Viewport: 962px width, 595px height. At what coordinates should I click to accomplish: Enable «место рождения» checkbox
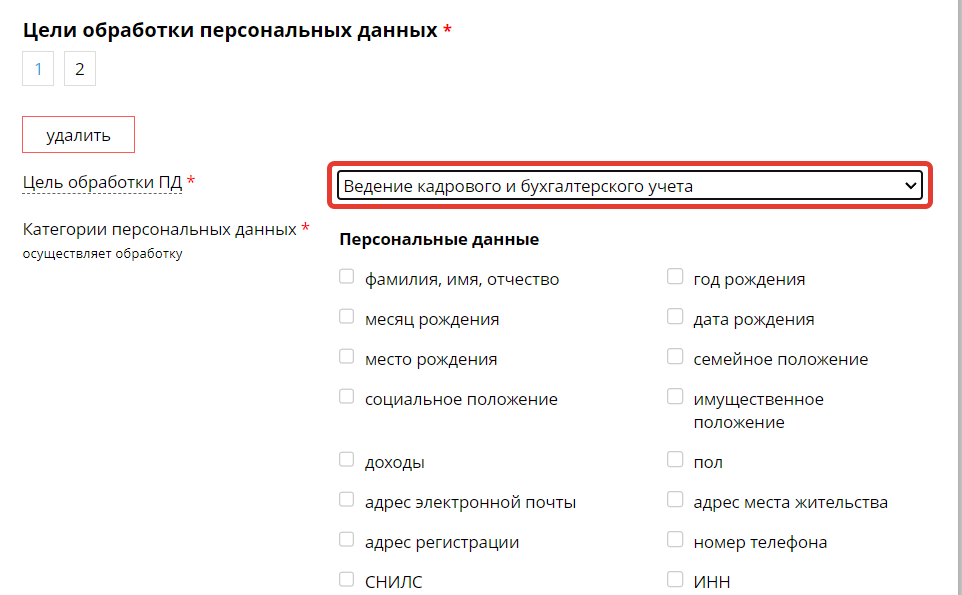pyautogui.click(x=346, y=354)
